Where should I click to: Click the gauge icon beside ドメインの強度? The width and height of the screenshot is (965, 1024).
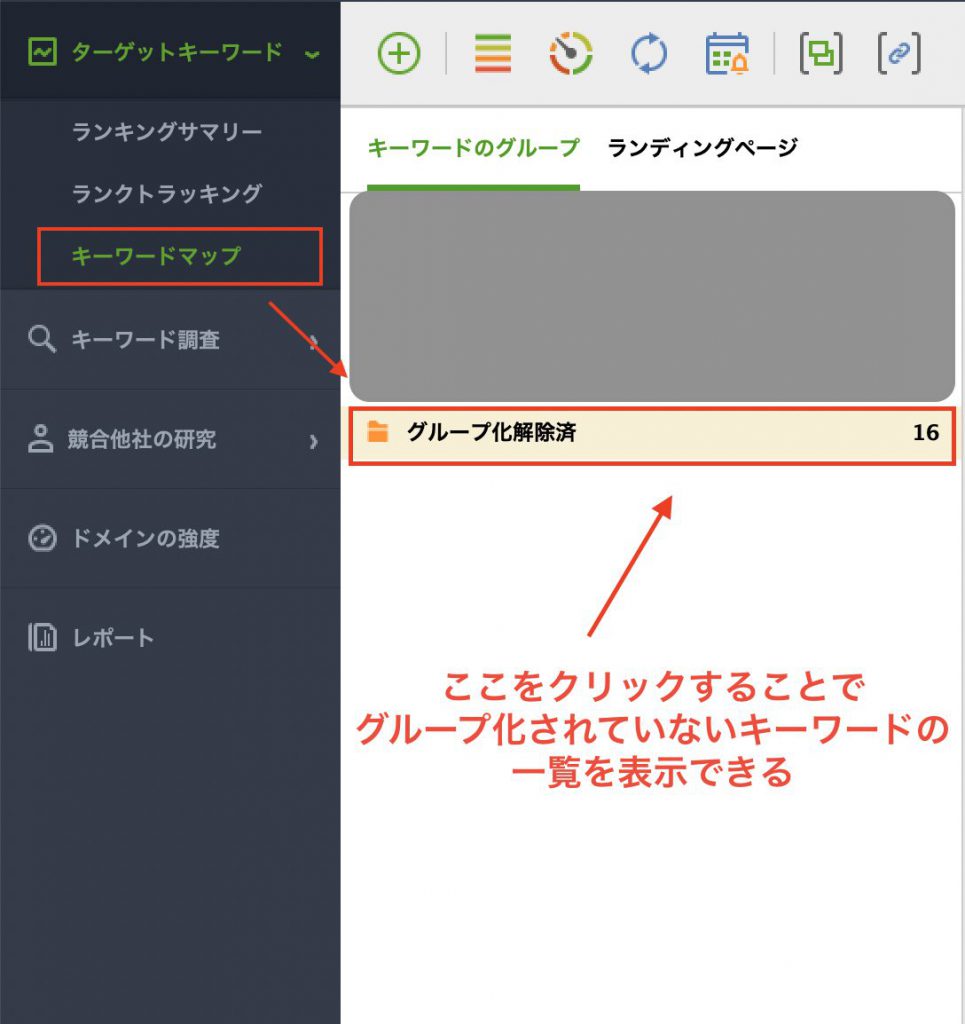point(42,538)
